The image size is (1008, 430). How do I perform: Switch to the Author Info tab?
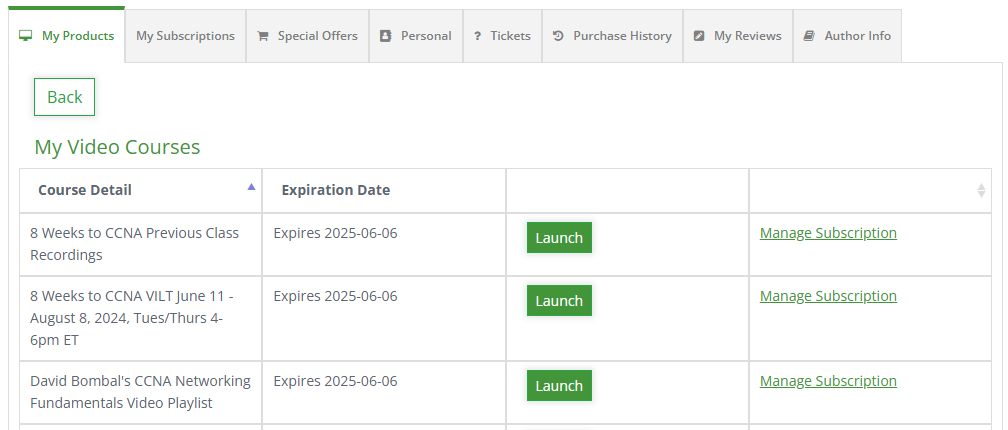click(857, 36)
